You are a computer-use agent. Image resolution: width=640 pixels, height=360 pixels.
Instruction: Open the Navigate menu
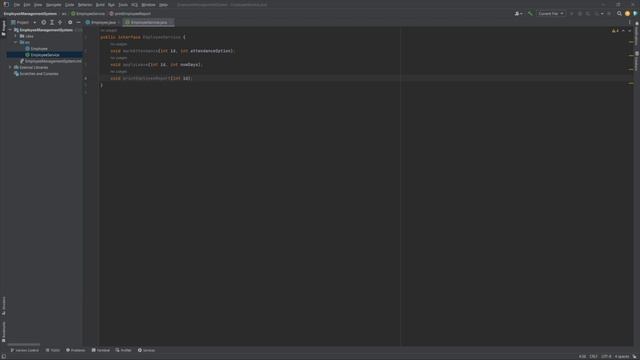coord(53,4)
